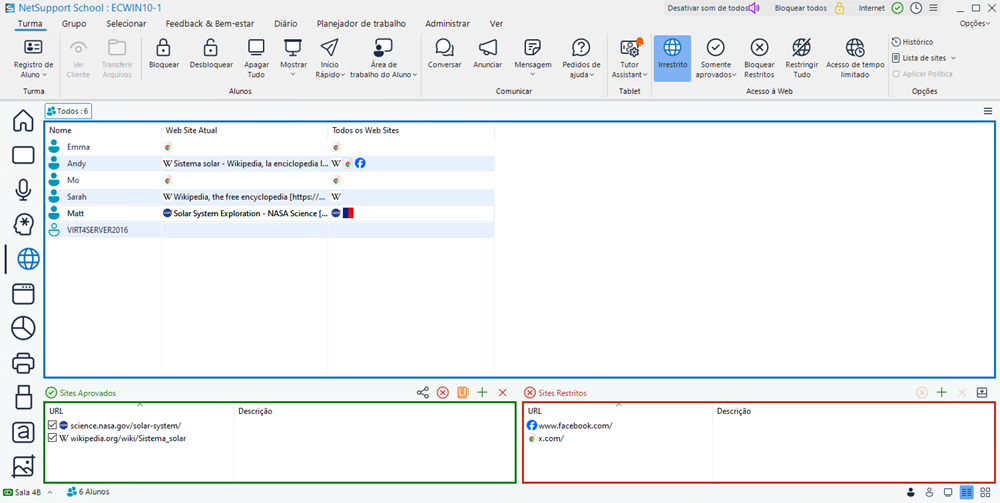
Task: Open the printer view in sidebar
Action: [24, 363]
